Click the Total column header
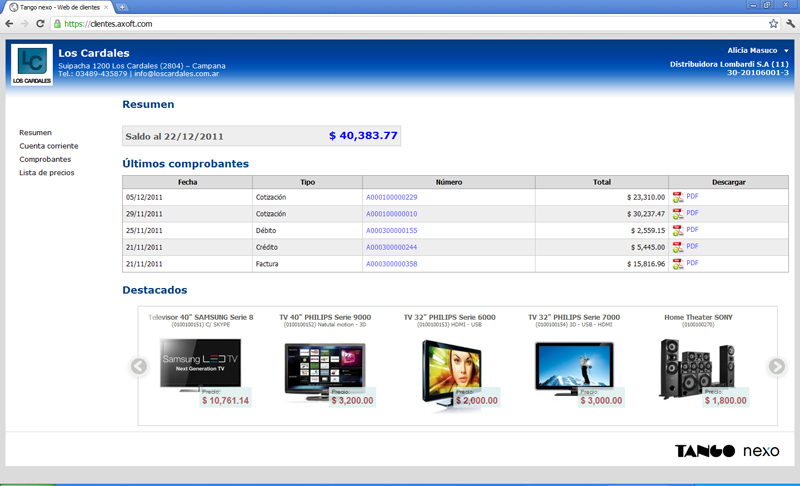This screenshot has width=800, height=486. [x=602, y=182]
